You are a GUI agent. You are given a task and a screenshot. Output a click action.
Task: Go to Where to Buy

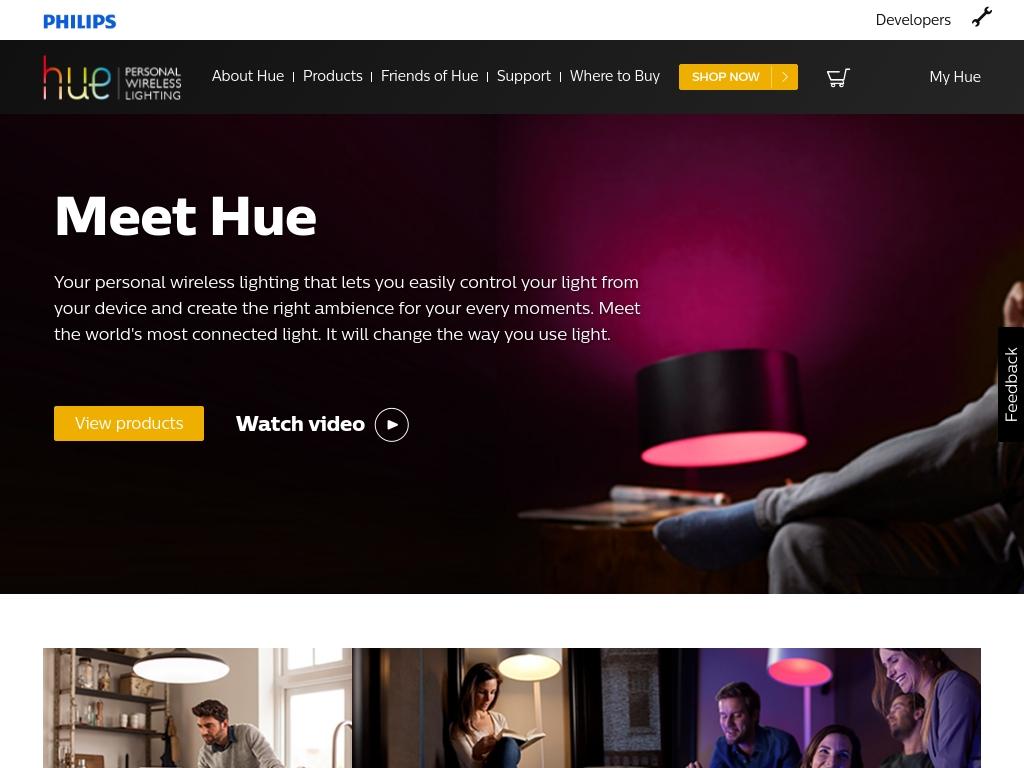(x=615, y=76)
